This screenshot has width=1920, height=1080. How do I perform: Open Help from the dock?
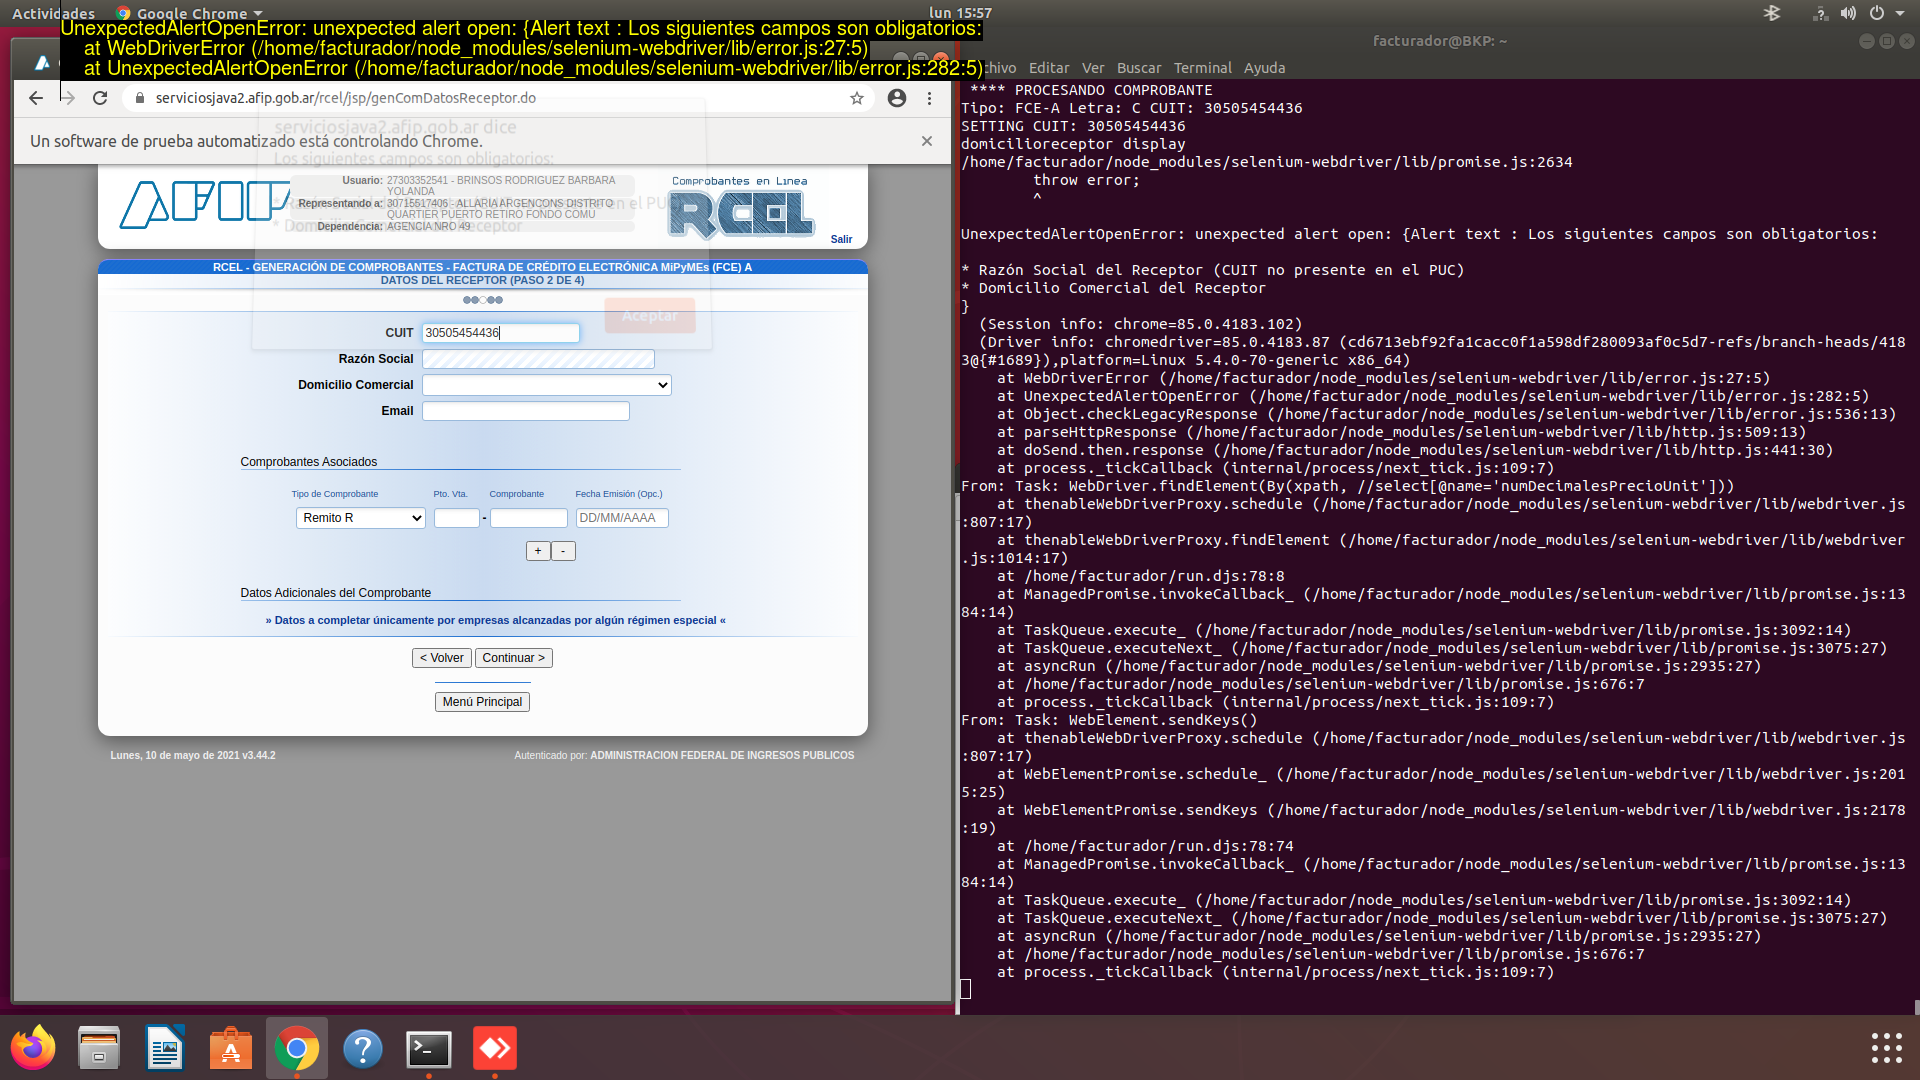click(363, 1048)
